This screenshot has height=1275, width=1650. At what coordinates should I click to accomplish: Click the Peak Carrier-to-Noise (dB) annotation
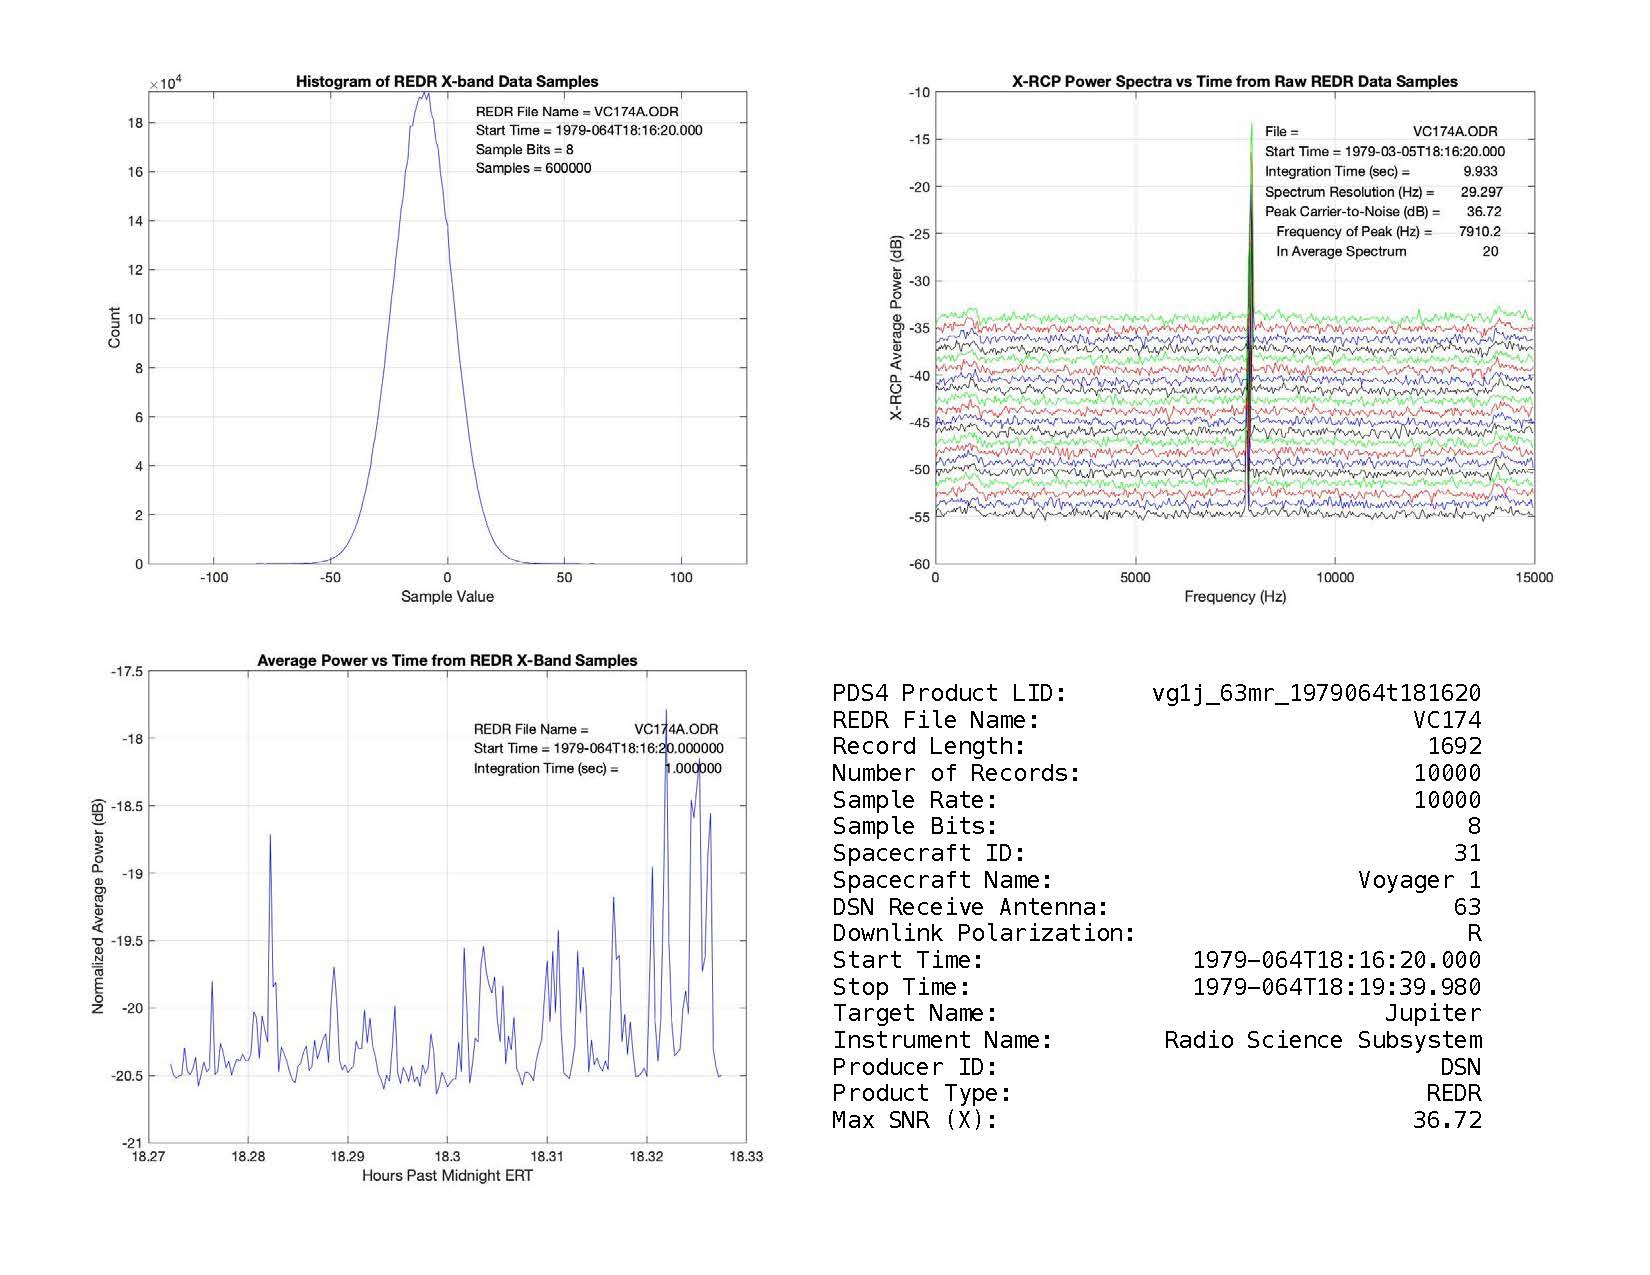pyautogui.click(x=1352, y=212)
